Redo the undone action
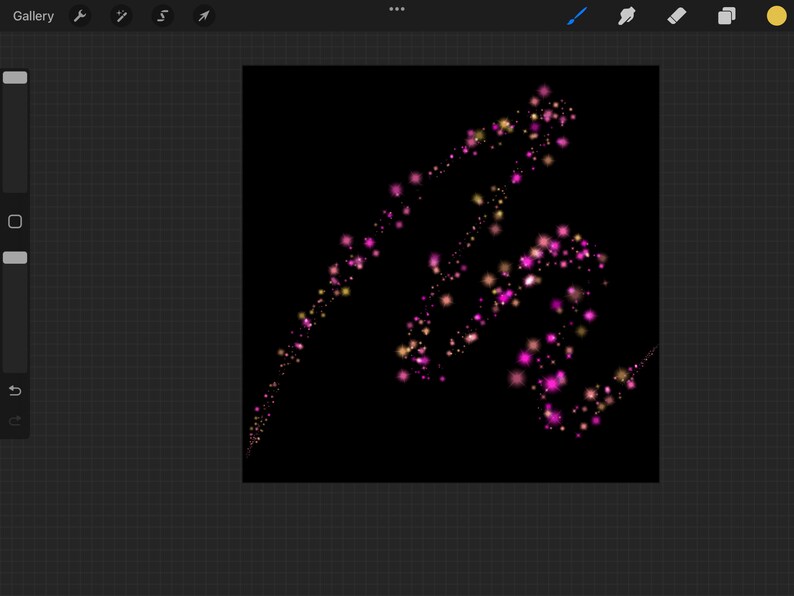This screenshot has width=794, height=596. point(15,421)
